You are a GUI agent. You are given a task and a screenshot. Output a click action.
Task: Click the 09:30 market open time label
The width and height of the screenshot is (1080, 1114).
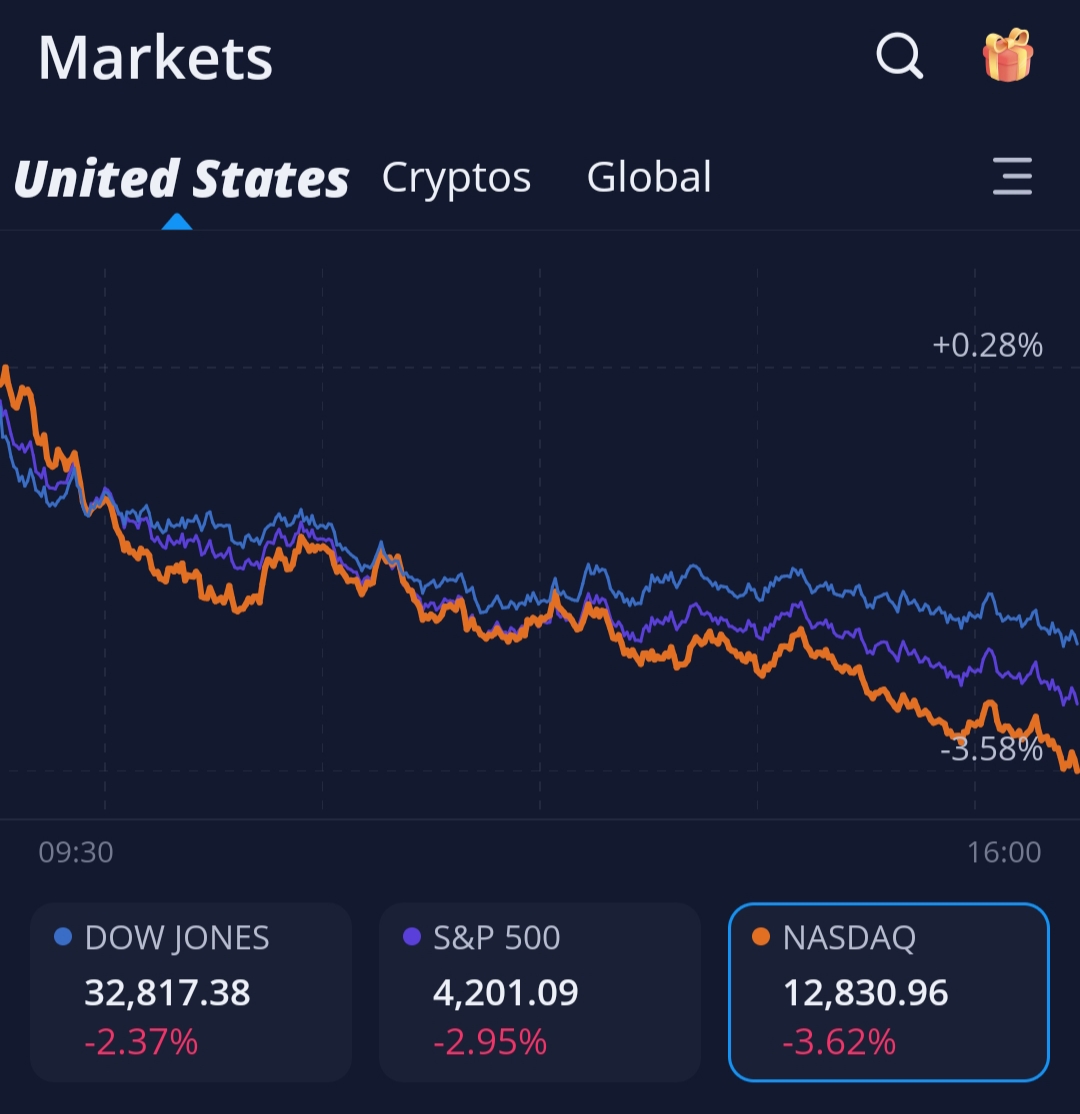coord(76,852)
